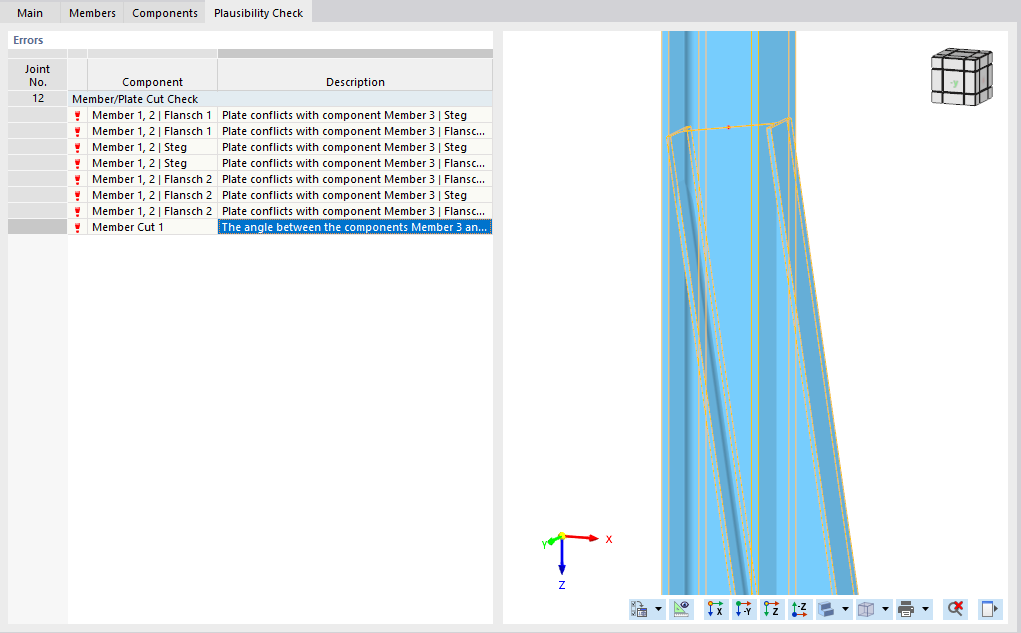
Task: Open the display options dropdown arrow
Action: [658, 609]
